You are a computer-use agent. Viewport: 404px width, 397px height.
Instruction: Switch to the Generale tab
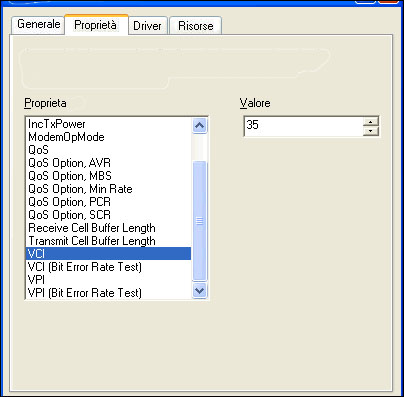pos(38,24)
